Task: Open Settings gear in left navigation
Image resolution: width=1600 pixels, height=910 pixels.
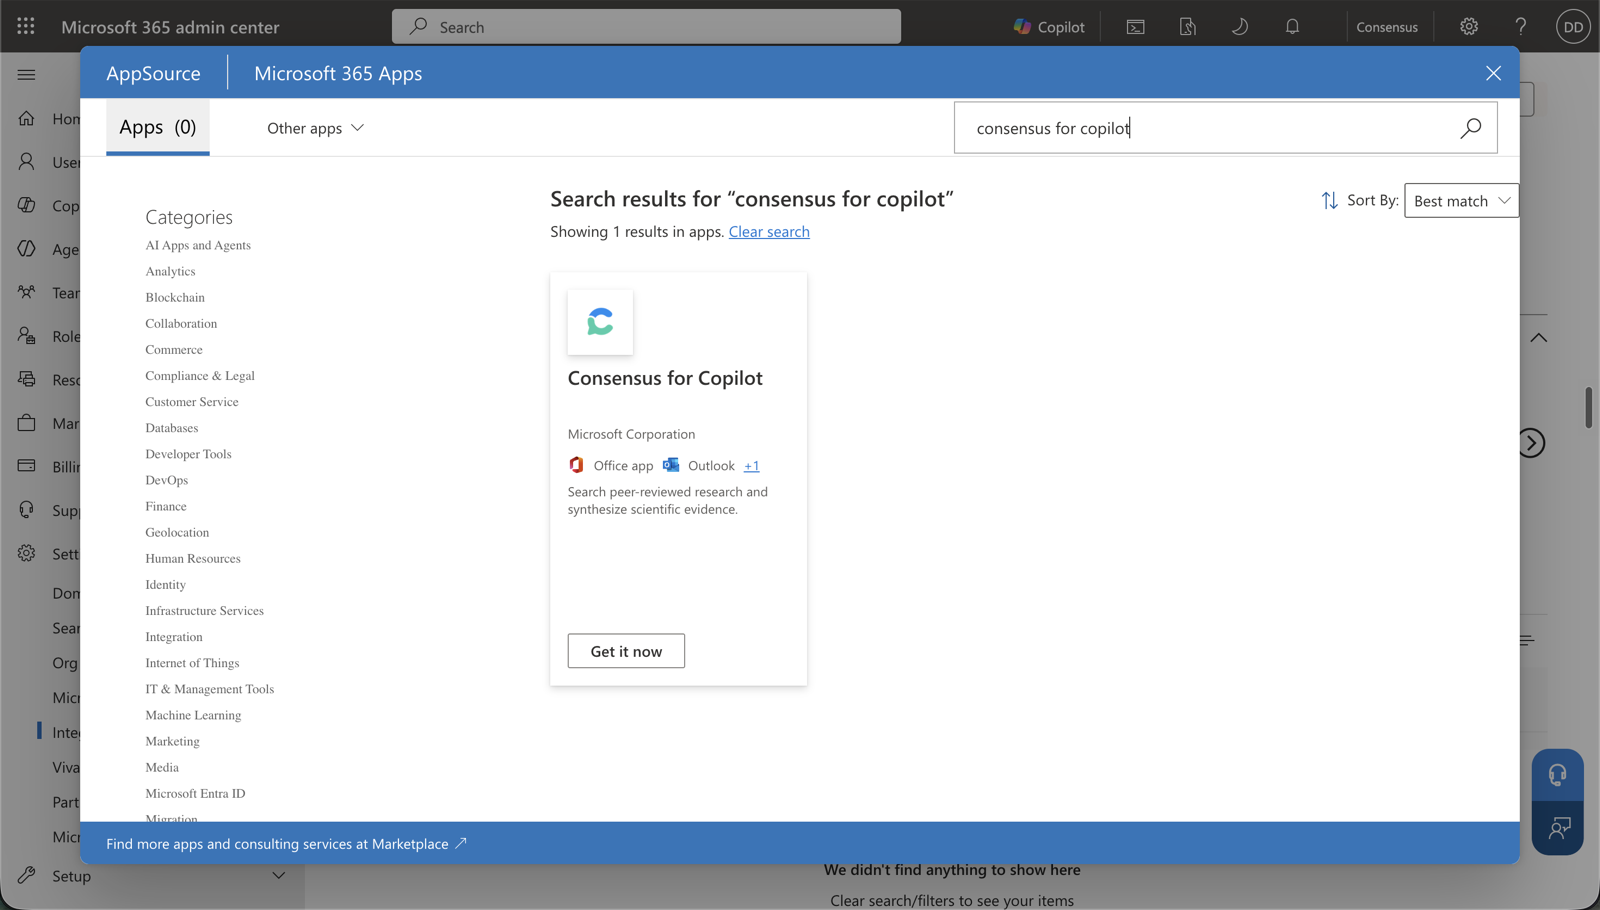Action: [27, 553]
